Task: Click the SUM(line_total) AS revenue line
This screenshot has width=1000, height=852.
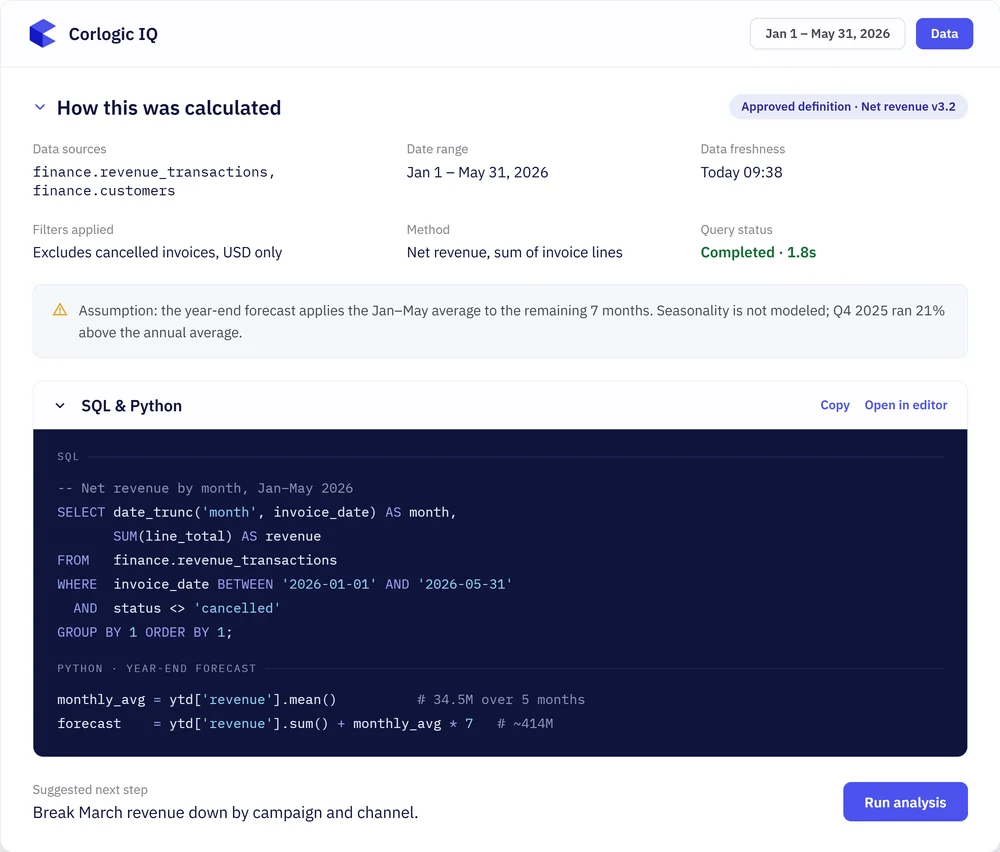Action: pyautogui.click(x=217, y=536)
